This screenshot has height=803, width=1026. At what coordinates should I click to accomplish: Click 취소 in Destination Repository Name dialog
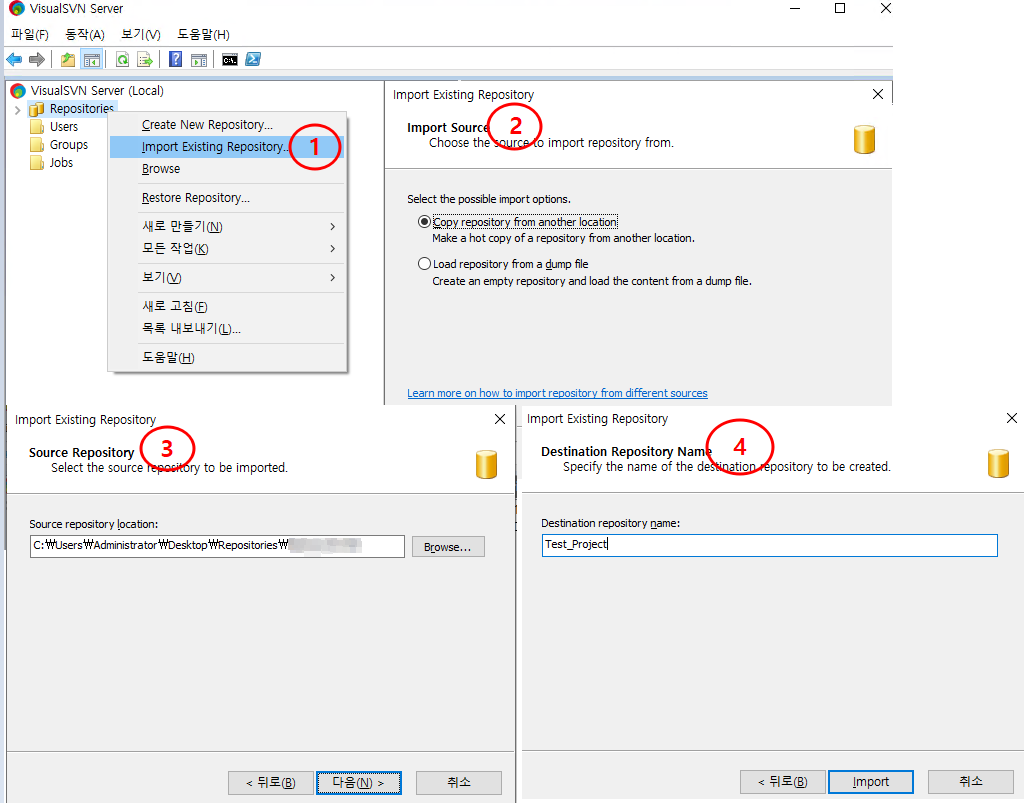pos(971,781)
